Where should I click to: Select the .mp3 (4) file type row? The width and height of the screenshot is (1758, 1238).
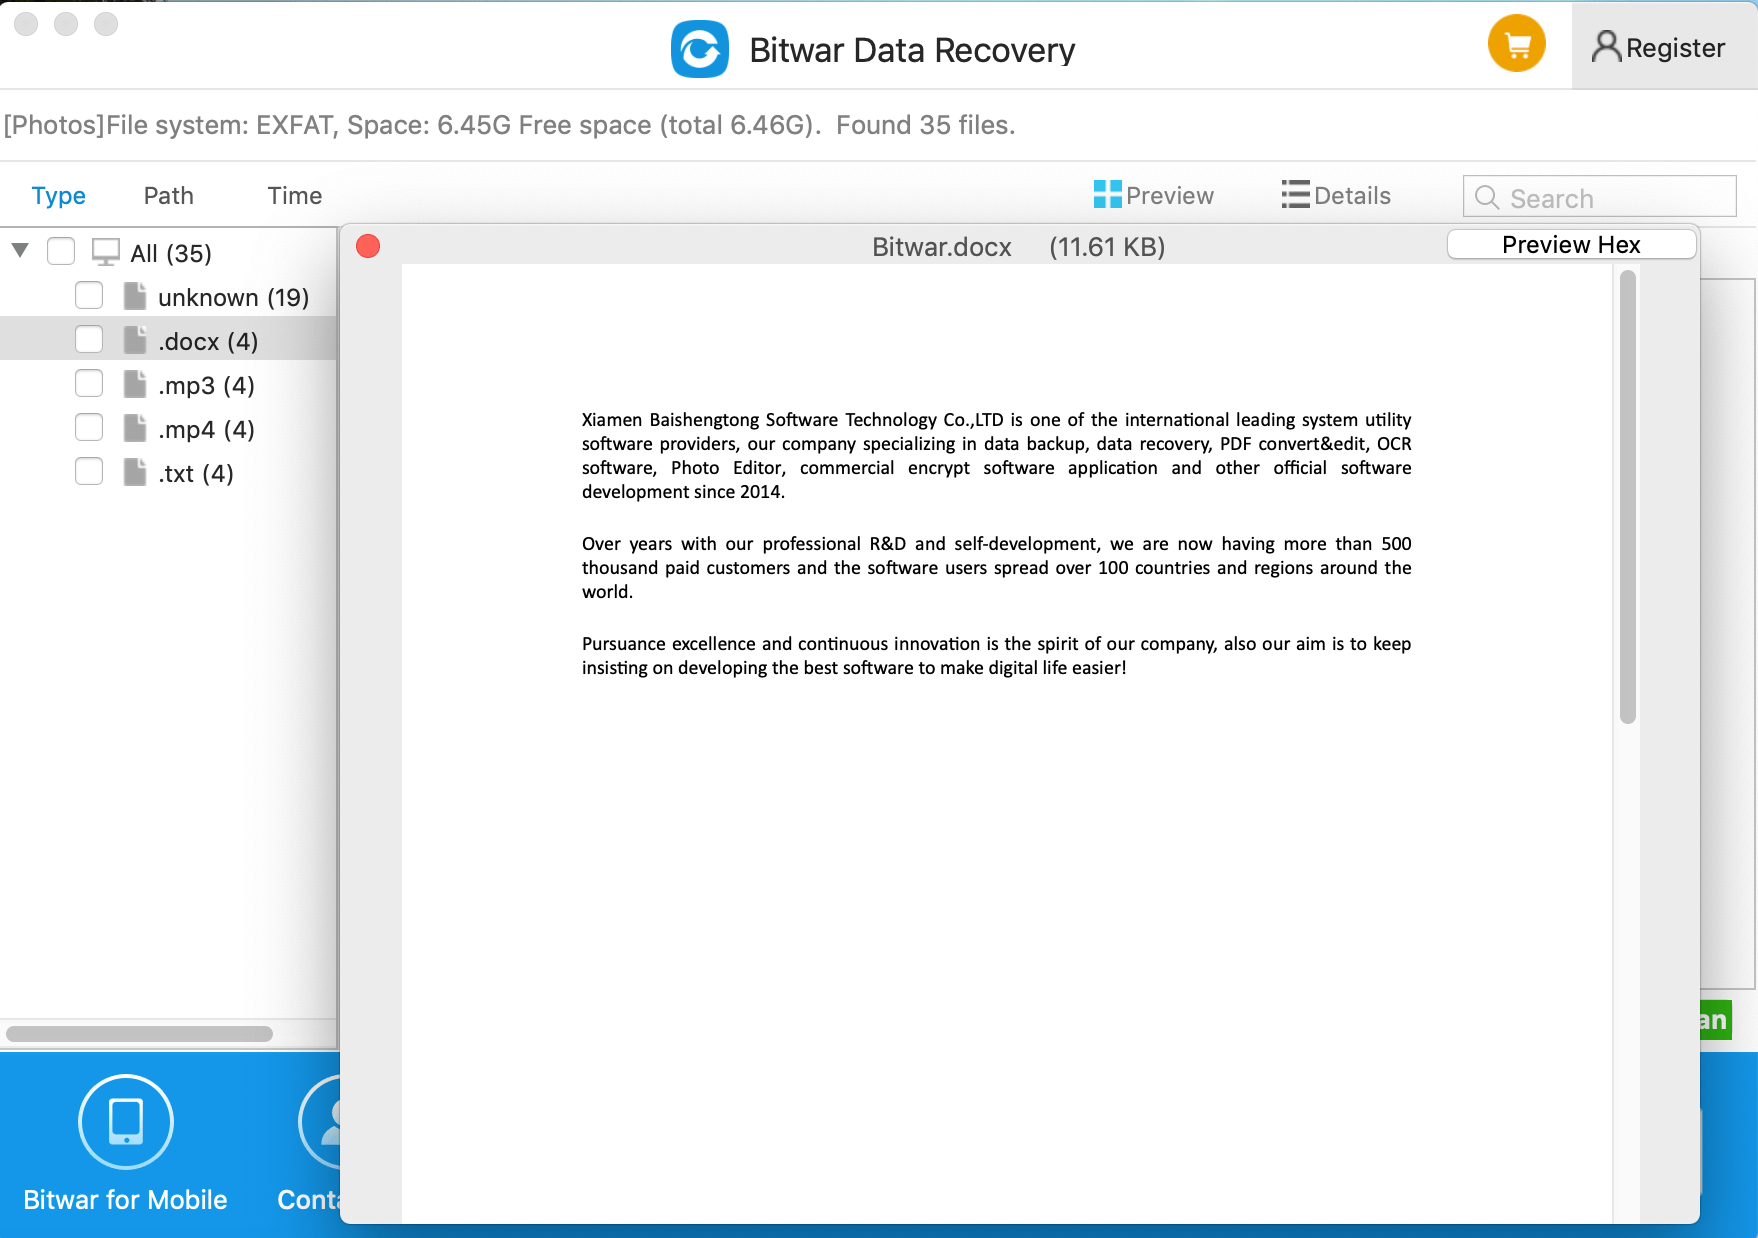click(168, 385)
